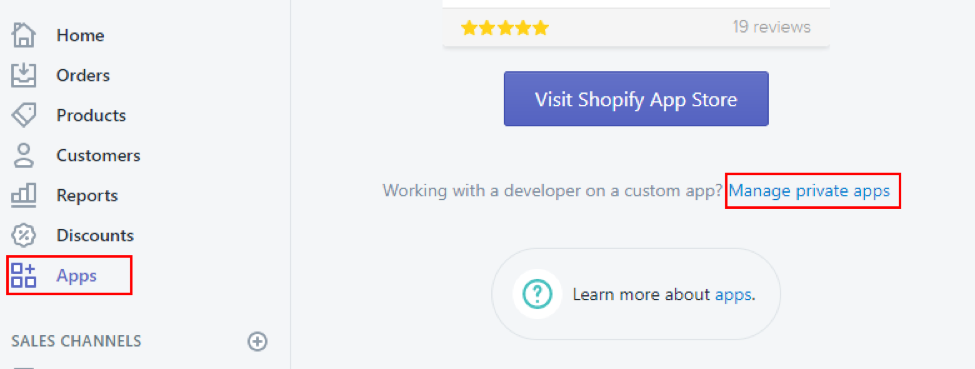This screenshot has width=975, height=369.
Task: Follow the 'apps' link in Learn more
Action: tap(733, 294)
